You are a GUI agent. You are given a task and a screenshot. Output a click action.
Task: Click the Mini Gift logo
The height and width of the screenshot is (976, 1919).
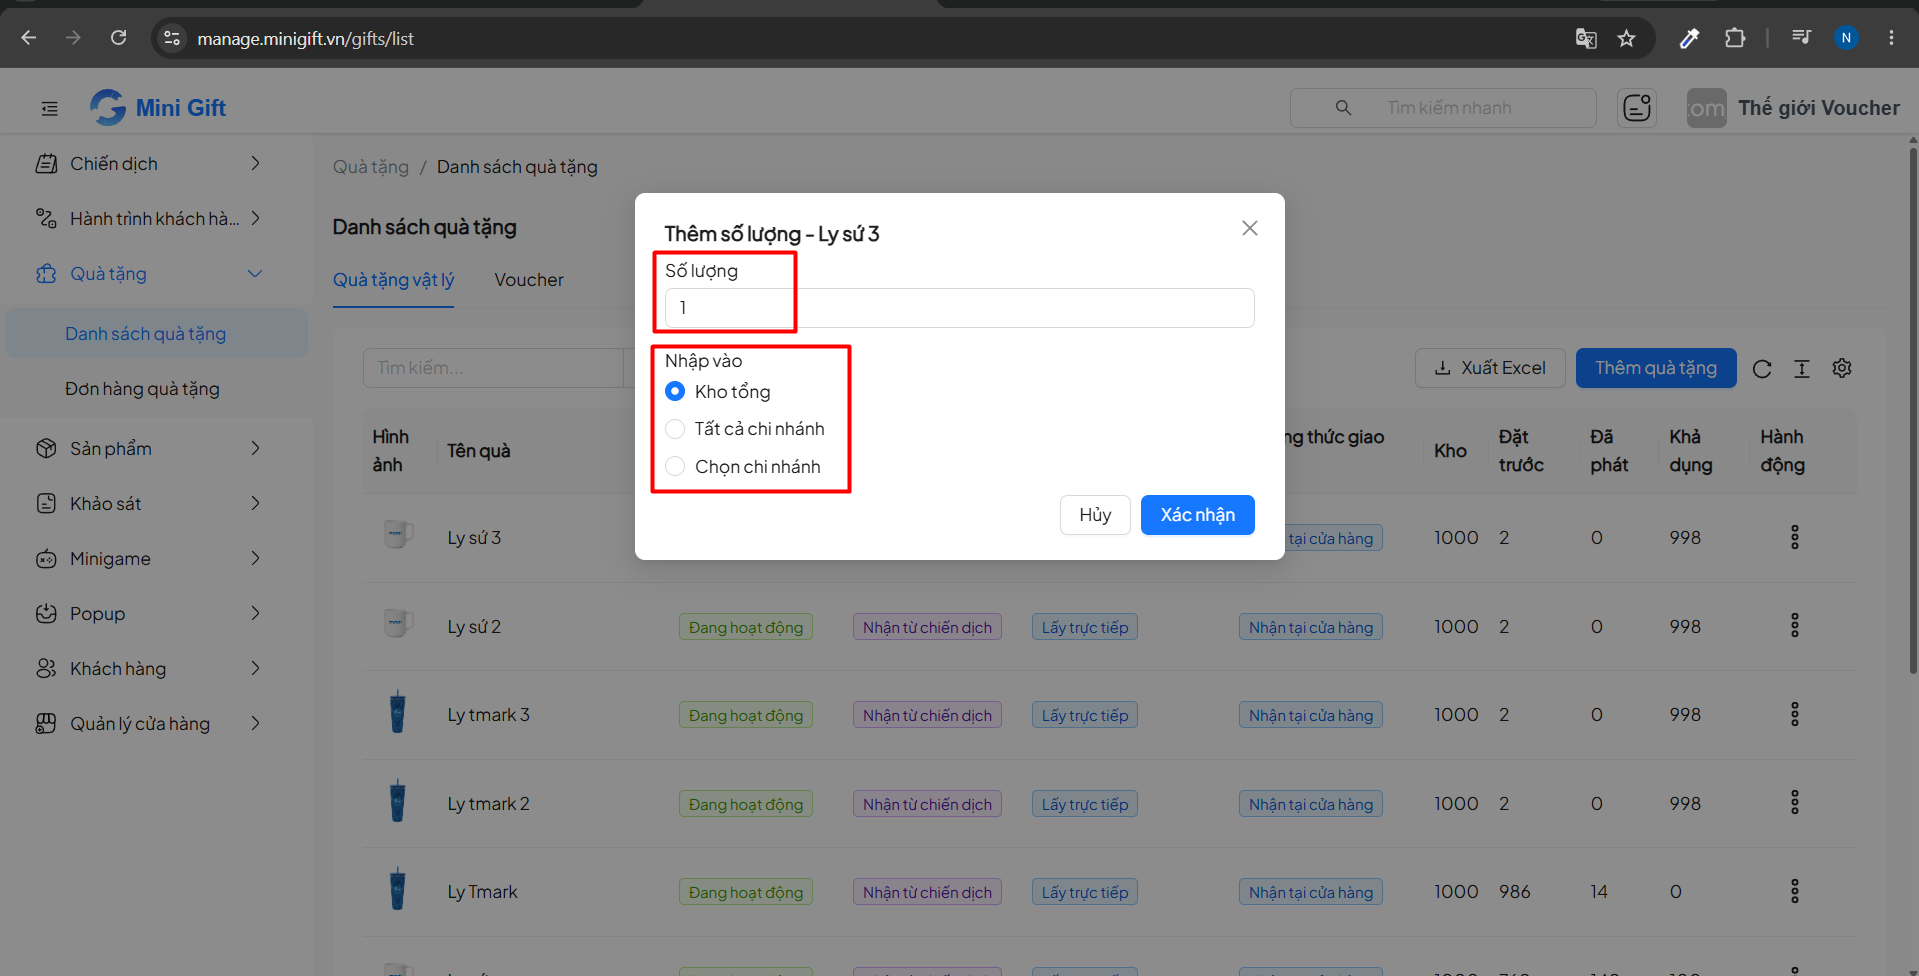[159, 107]
